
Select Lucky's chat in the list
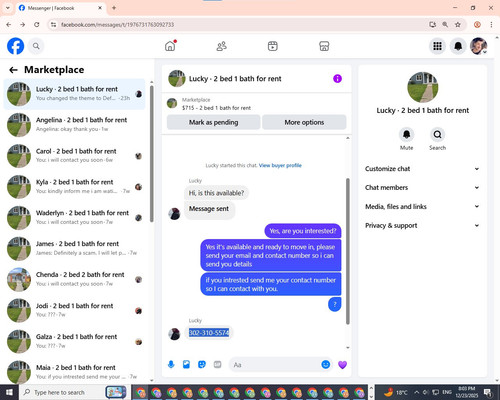point(74,94)
